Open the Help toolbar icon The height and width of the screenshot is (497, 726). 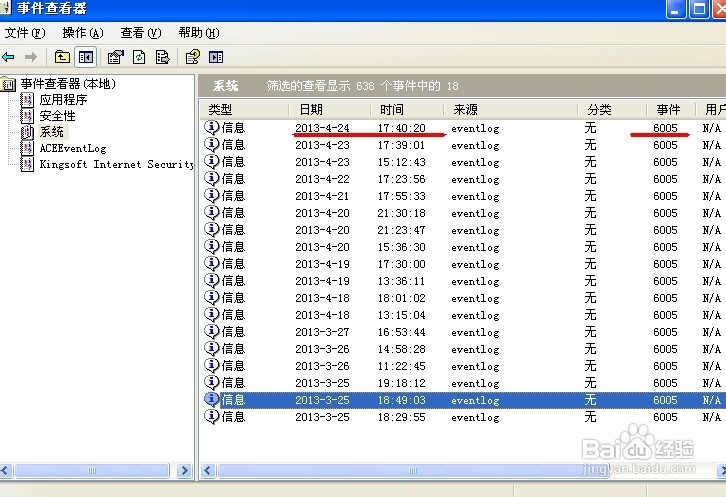[193, 57]
